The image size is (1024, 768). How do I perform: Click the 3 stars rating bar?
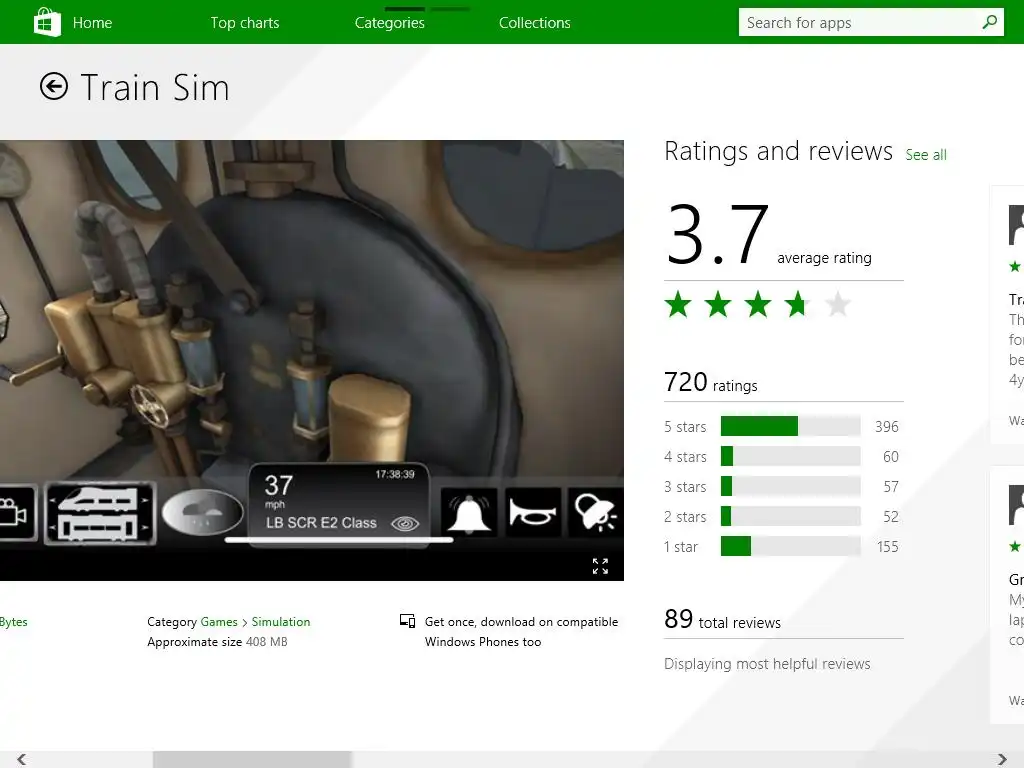point(790,486)
